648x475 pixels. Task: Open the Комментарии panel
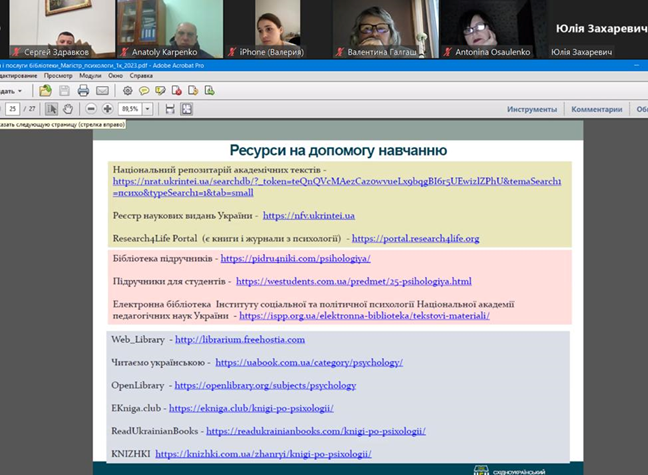click(597, 109)
